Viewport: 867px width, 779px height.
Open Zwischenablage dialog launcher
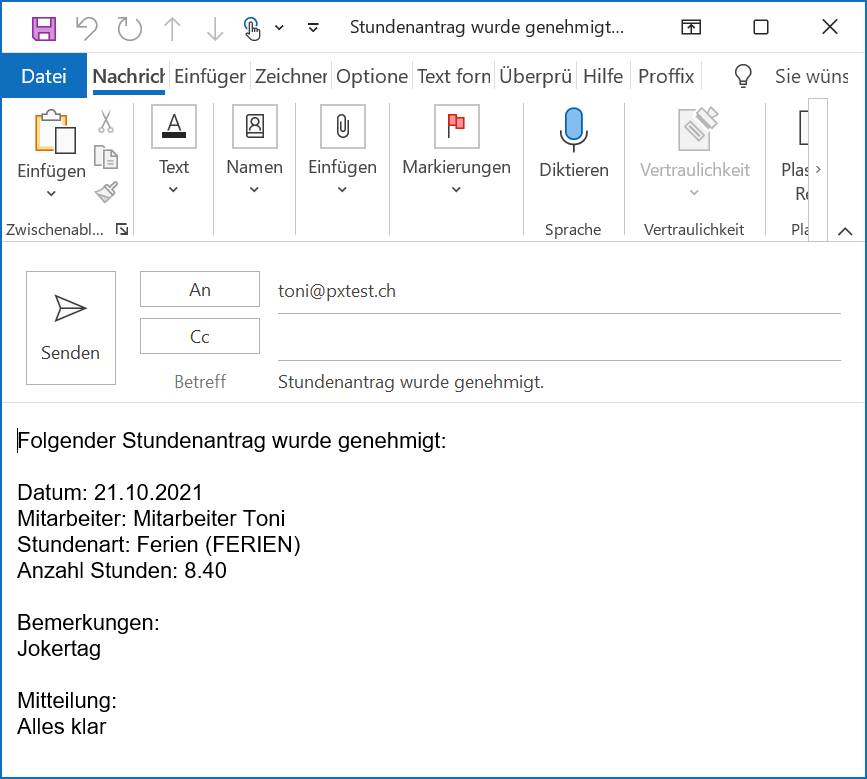tap(122, 229)
